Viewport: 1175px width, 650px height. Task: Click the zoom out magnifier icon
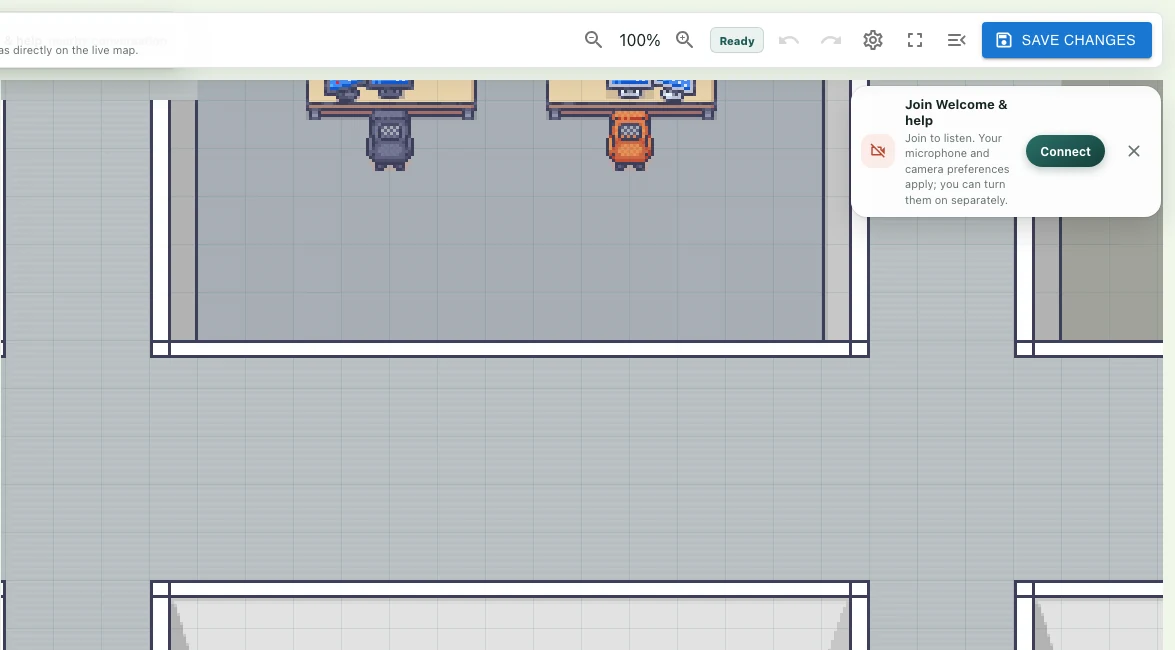click(593, 40)
